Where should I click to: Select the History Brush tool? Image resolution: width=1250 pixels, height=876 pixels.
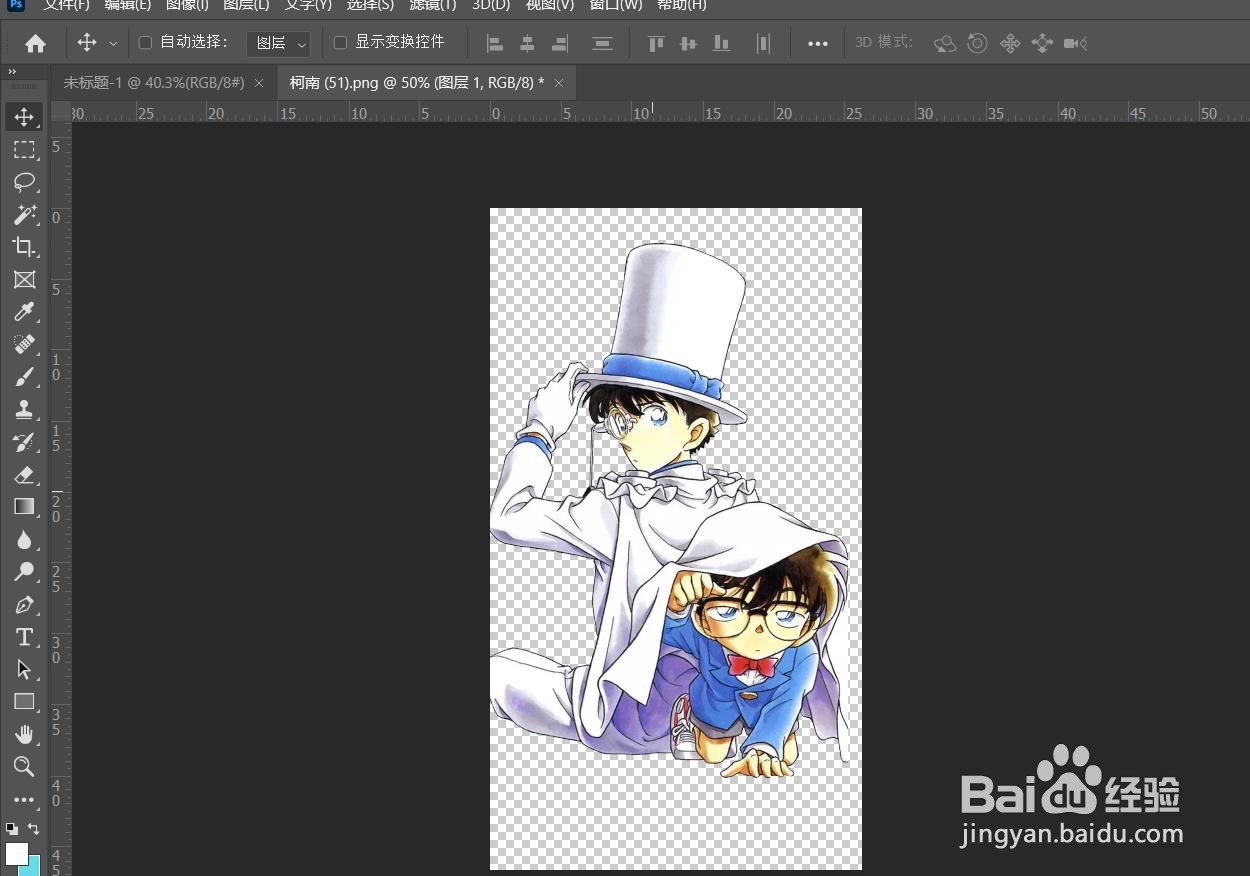25,442
